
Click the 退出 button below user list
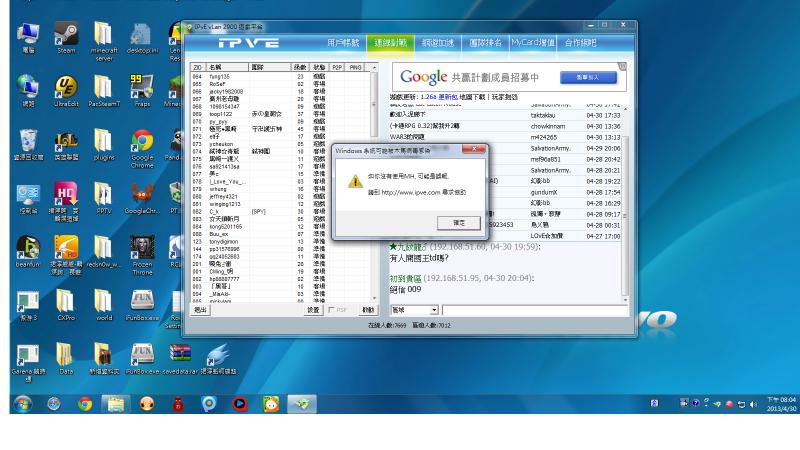coord(200,310)
